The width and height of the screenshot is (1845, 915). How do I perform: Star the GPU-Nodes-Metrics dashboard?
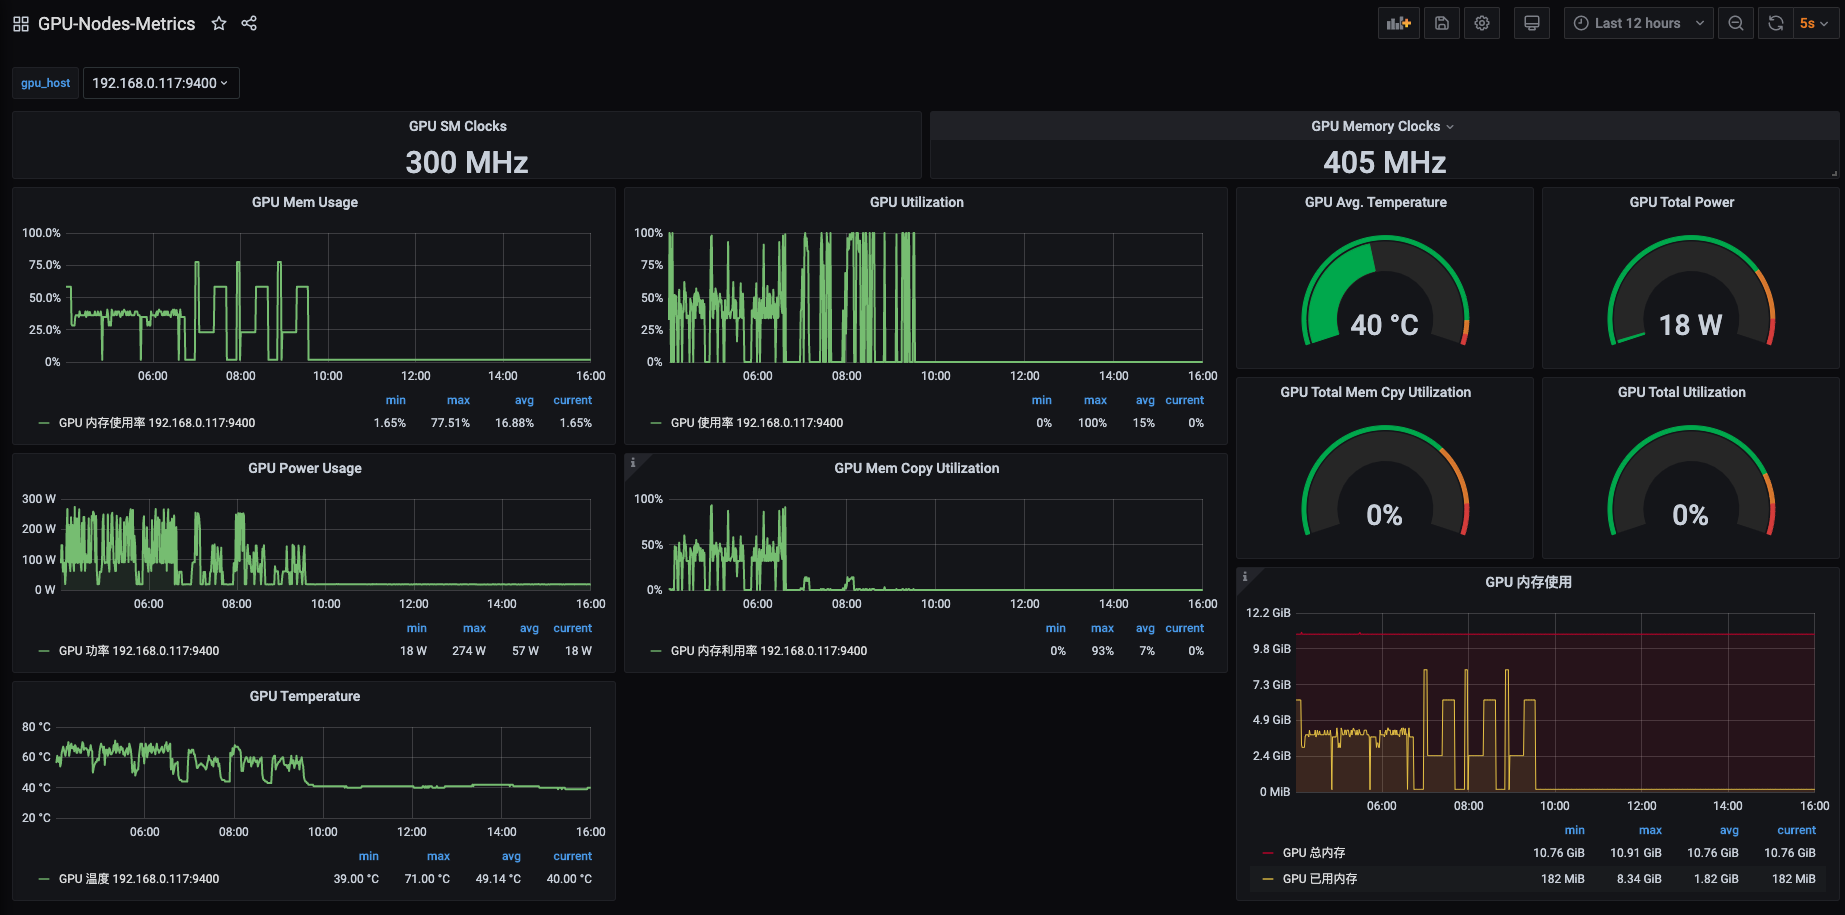point(219,23)
